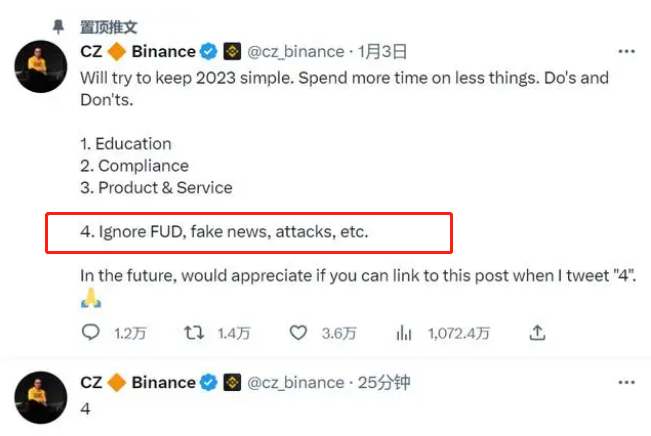Retweet the pinned 2023 tweet
651x436 pixels.
[x=195, y=331]
